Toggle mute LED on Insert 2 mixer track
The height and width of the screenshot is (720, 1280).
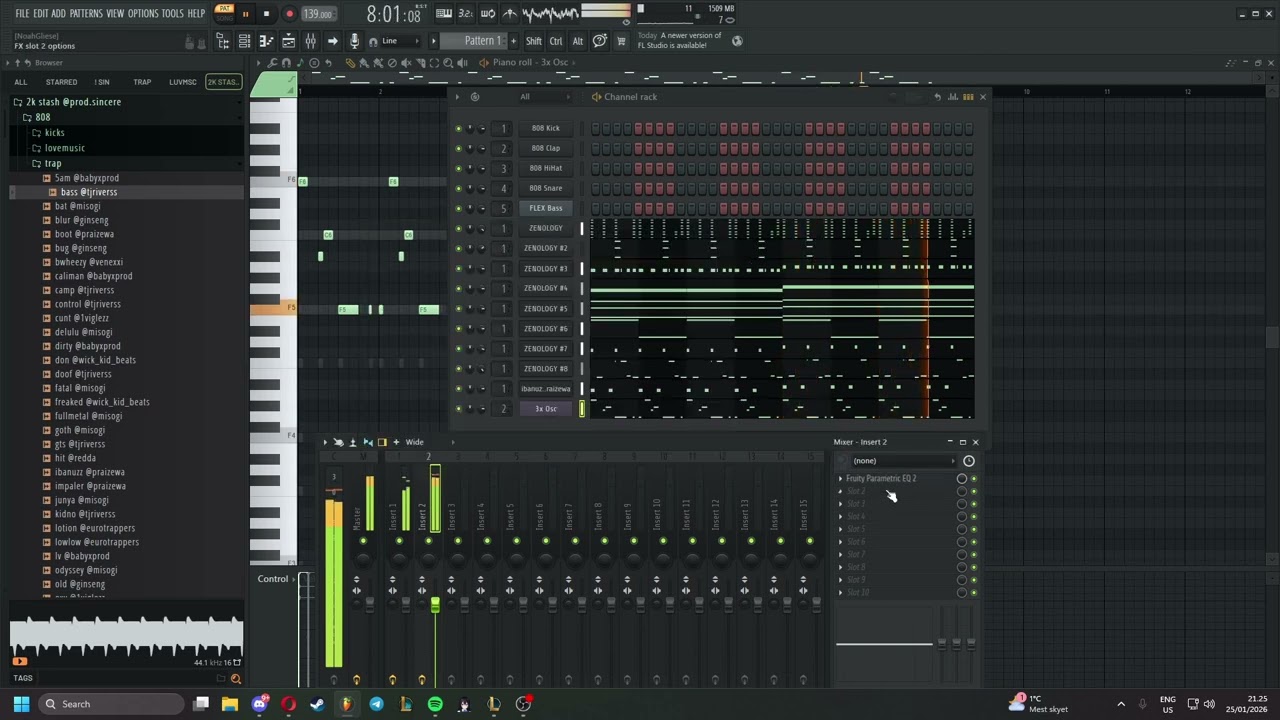click(x=428, y=541)
